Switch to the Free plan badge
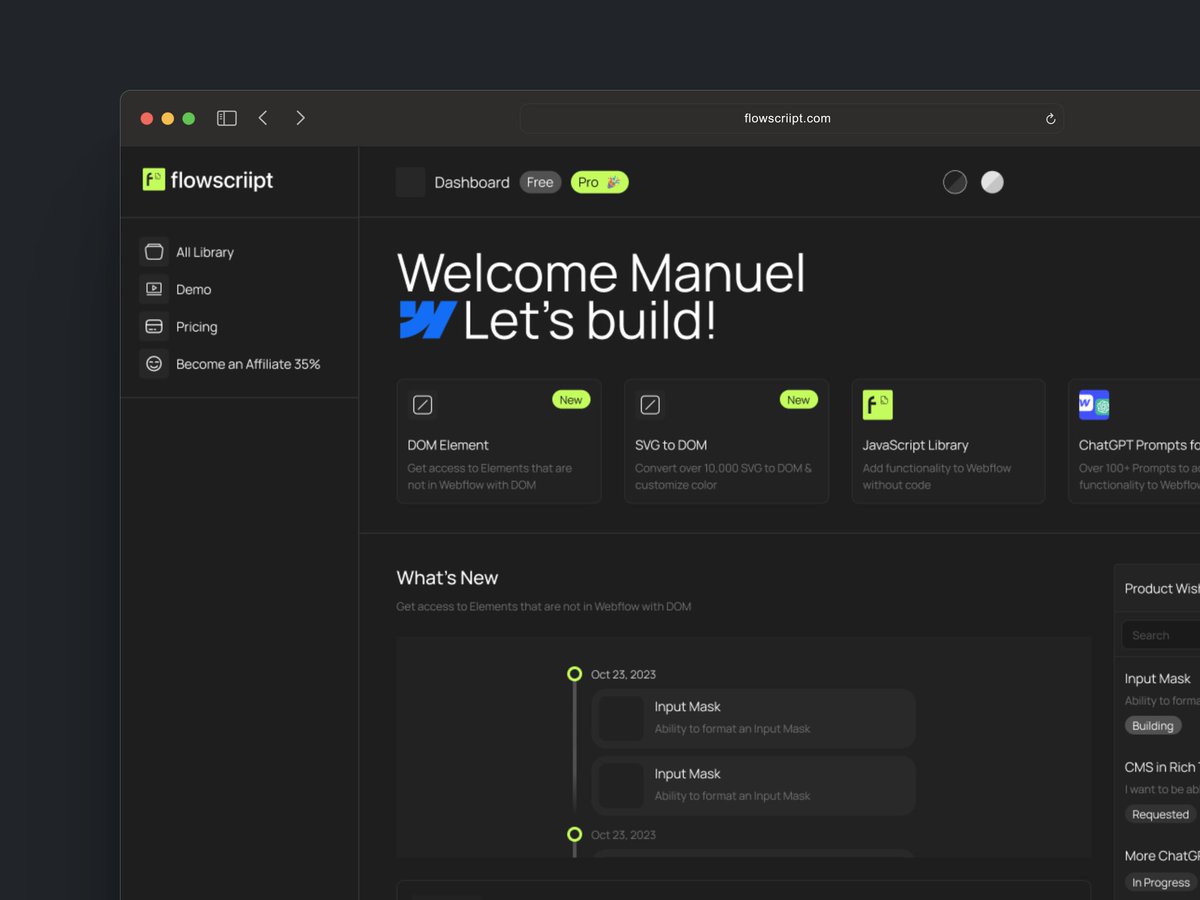1200x900 pixels. click(x=540, y=182)
